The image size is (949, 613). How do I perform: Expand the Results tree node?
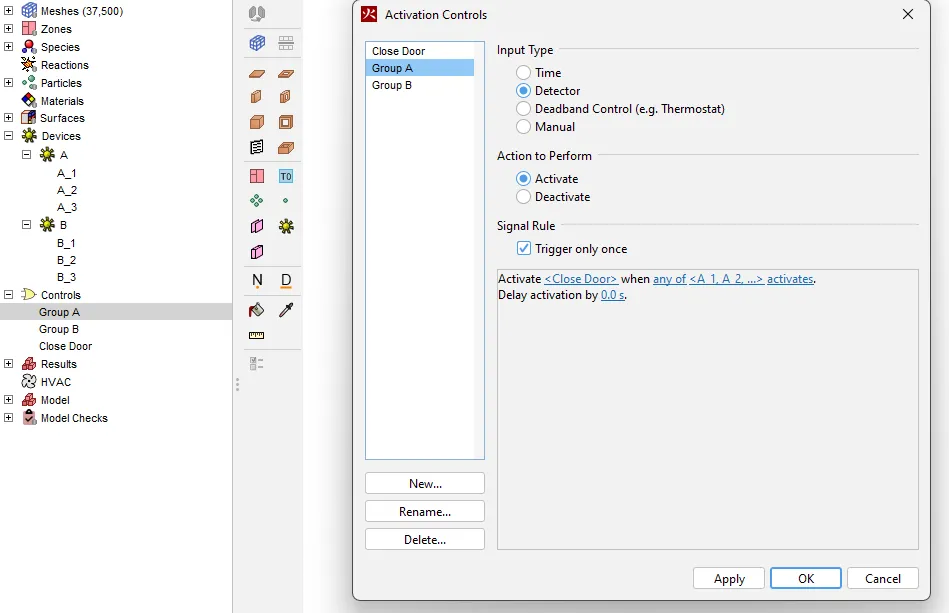[x=8, y=364]
